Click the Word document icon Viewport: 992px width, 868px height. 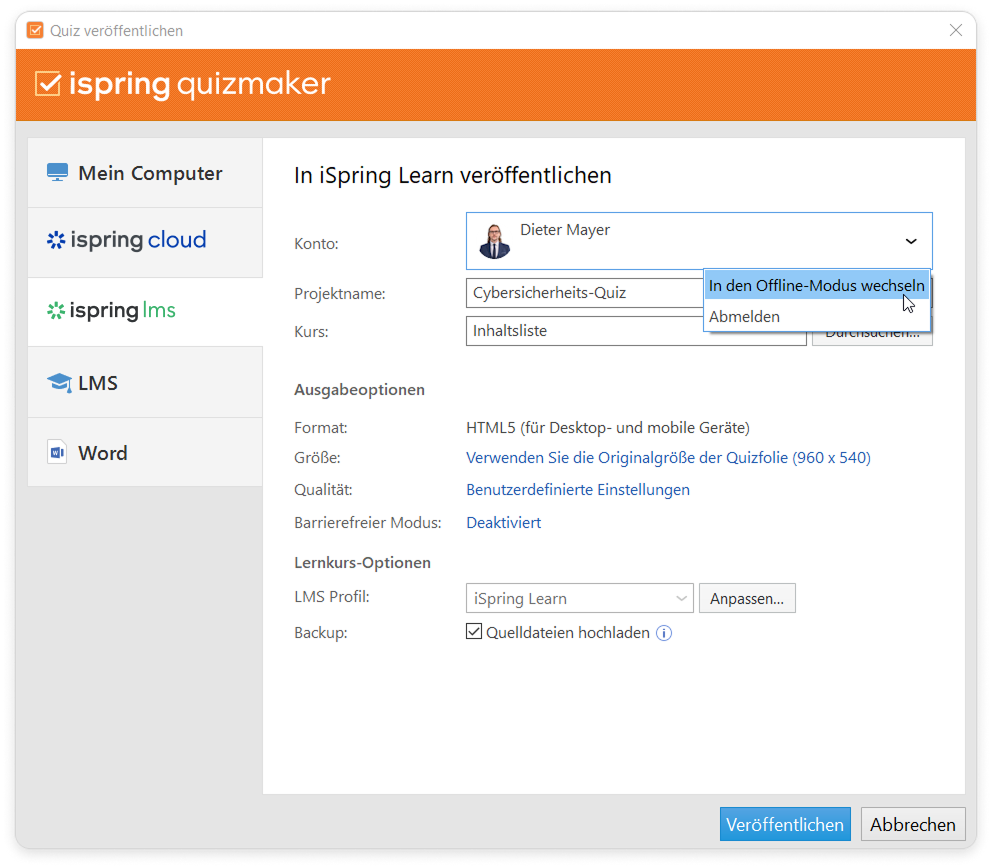coord(57,453)
